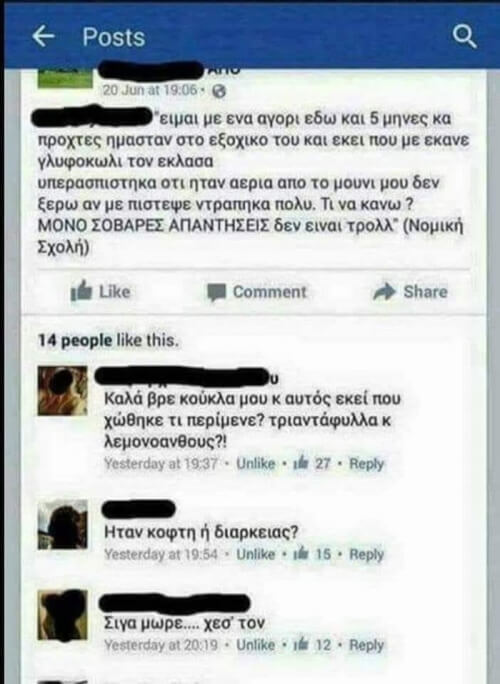Open the third commenter's profile picture
Viewport: 500px width, 684px height.
tap(62, 615)
